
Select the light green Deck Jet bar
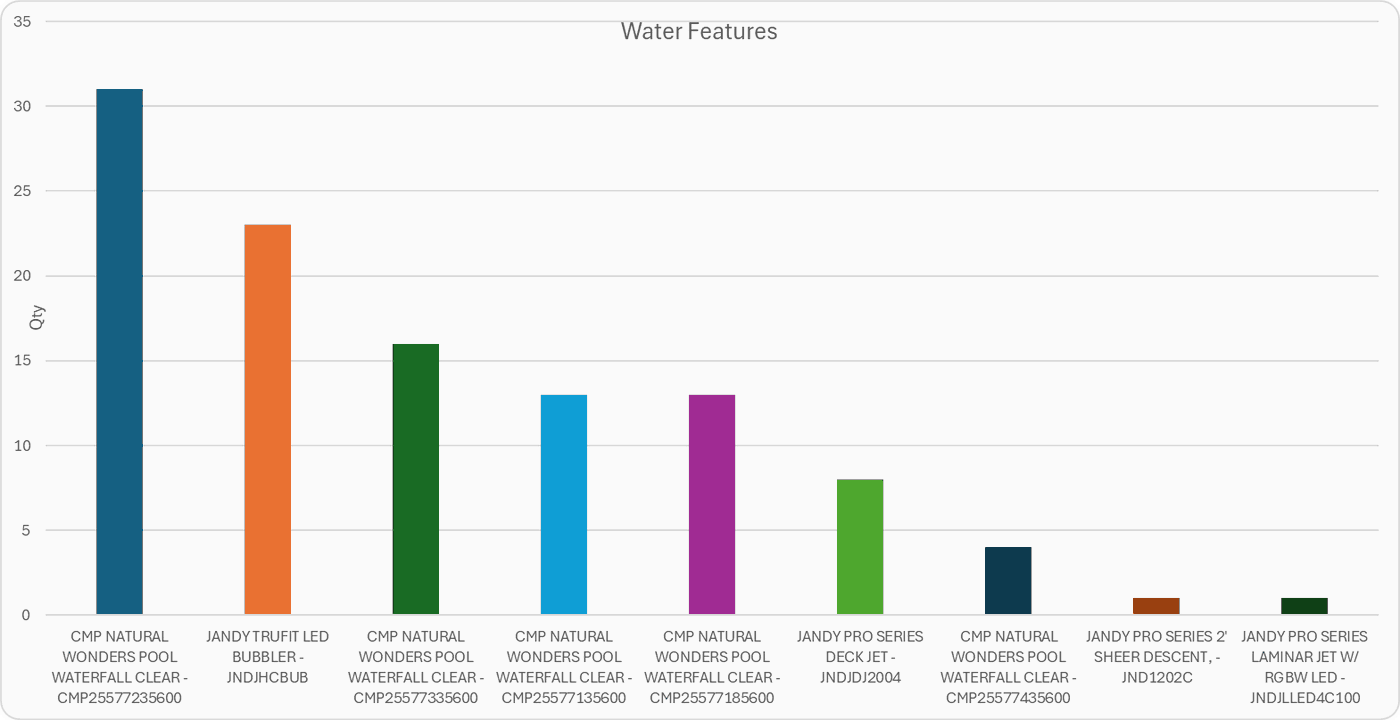[x=859, y=546]
